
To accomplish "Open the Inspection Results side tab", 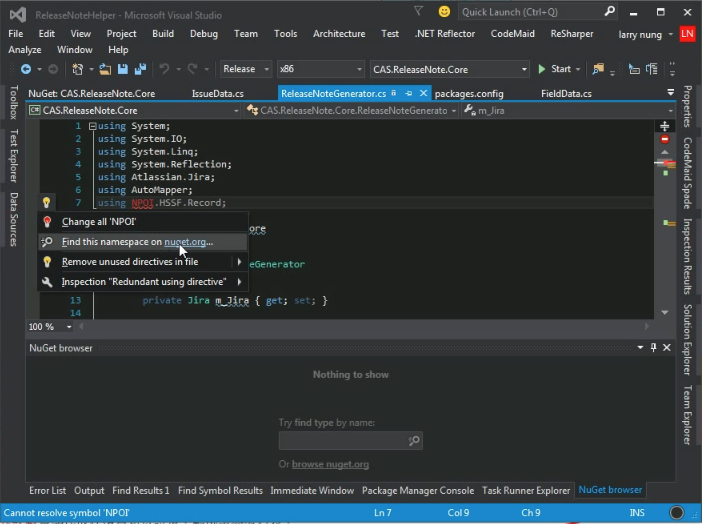I will click(x=688, y=256).
